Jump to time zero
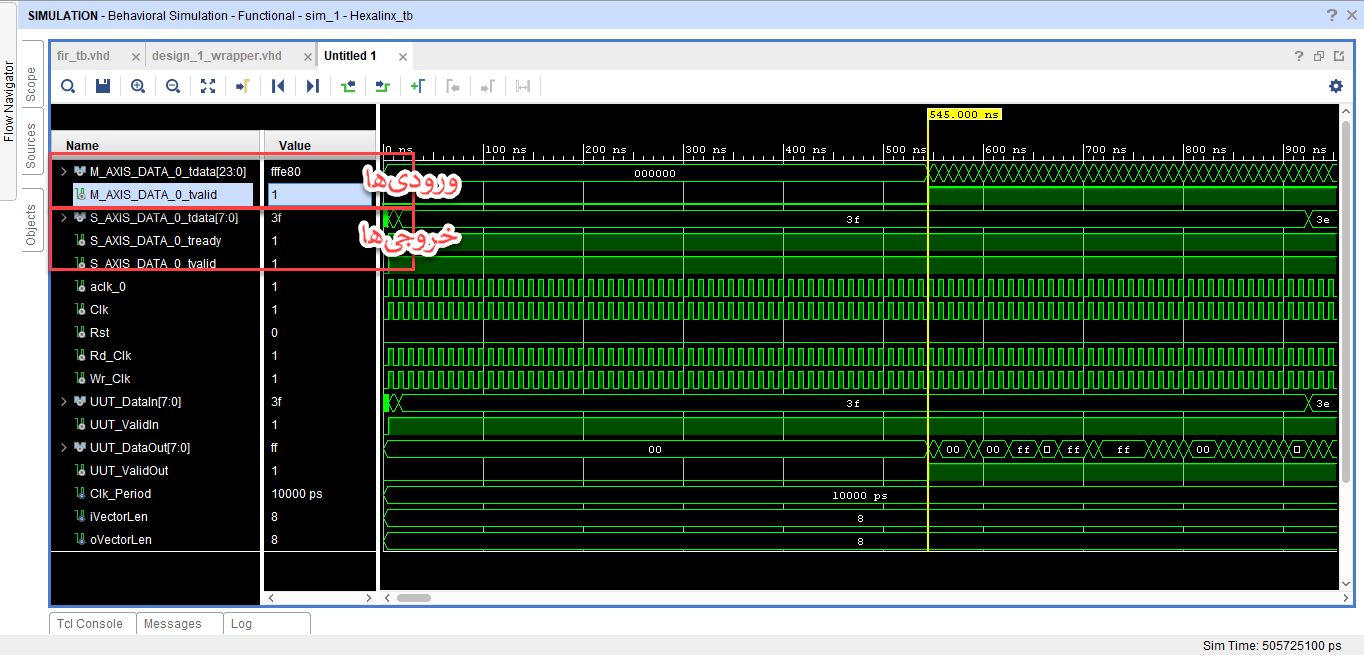 click(278, 87)
